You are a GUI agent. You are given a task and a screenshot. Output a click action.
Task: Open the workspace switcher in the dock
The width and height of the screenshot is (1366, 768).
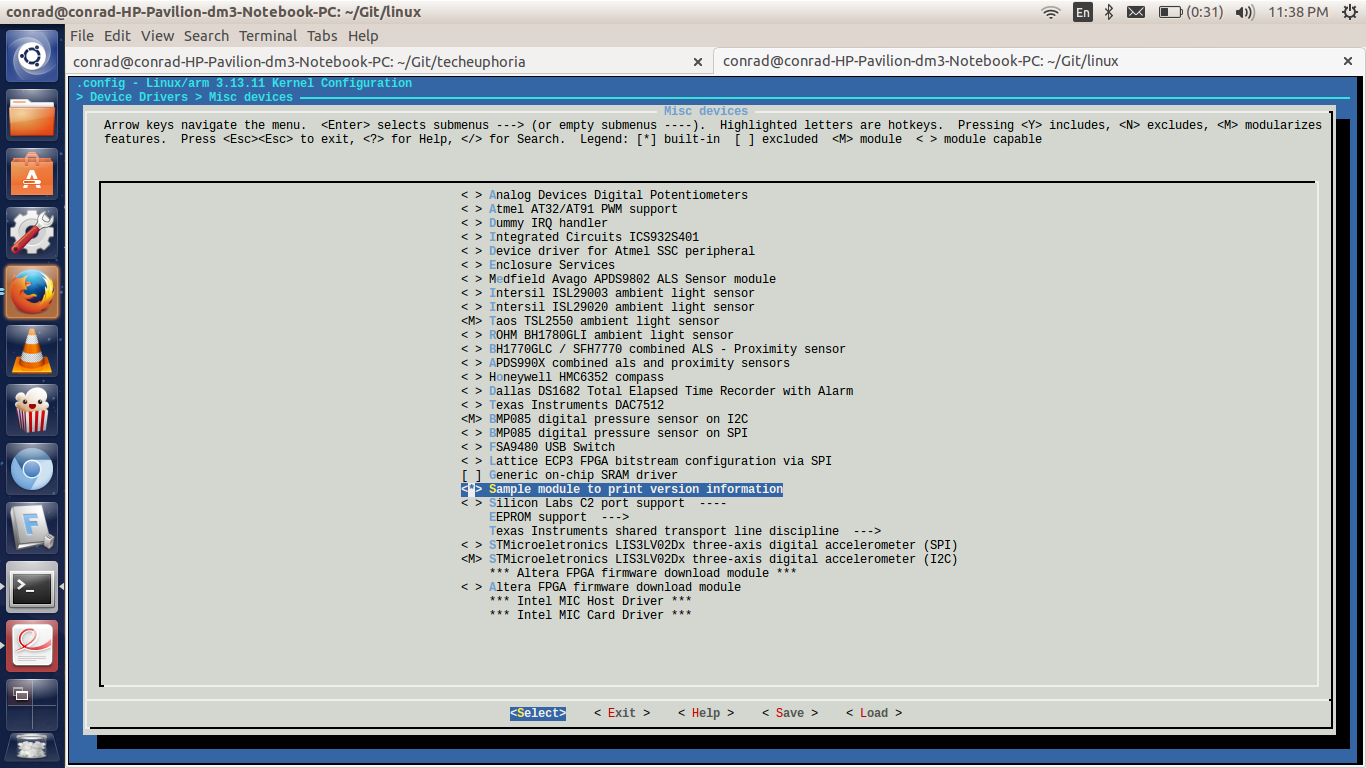click(x=32, y=705)
